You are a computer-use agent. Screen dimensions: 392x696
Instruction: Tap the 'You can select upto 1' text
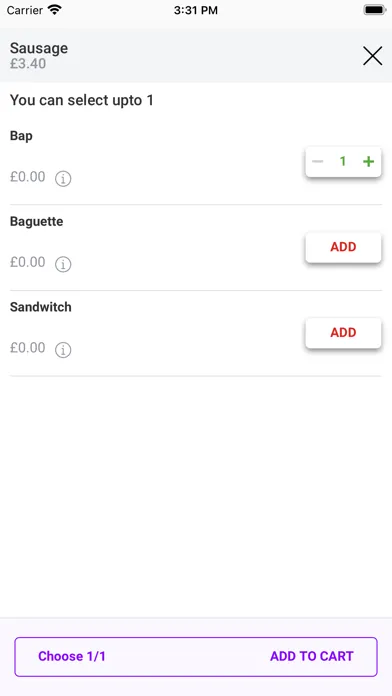pos(82,100)
